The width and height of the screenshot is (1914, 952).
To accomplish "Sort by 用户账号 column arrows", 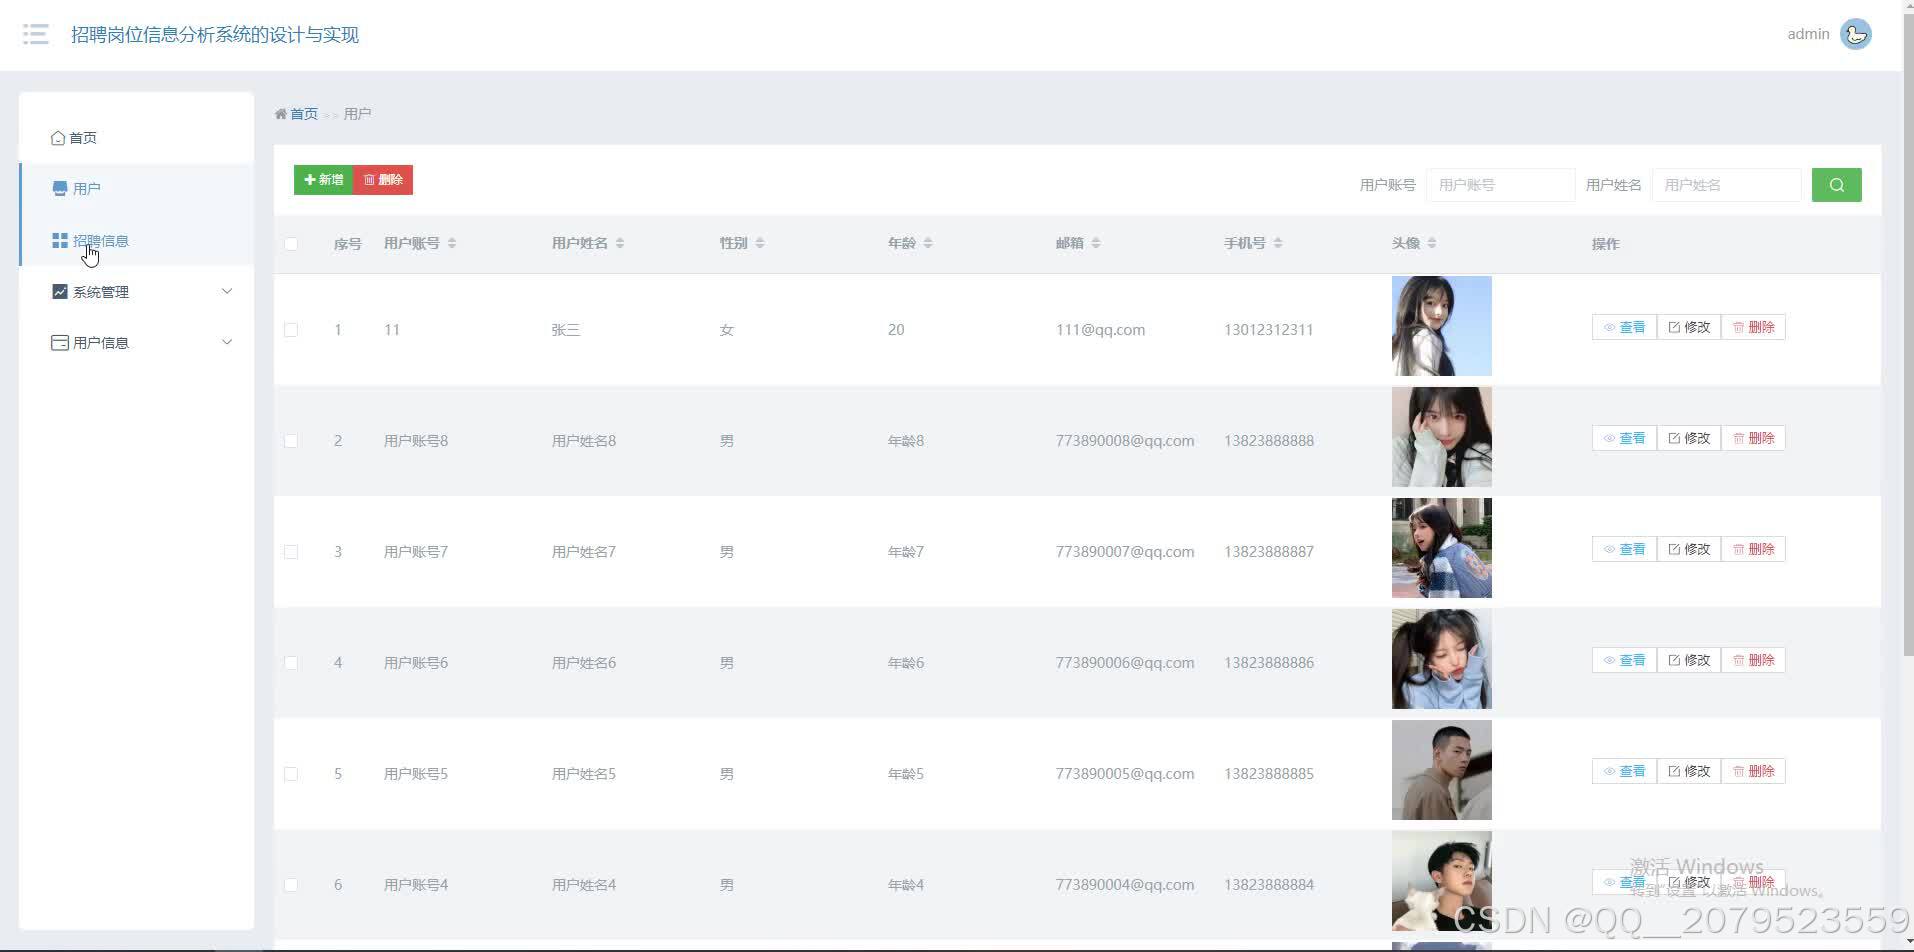I will coord(452,244).
